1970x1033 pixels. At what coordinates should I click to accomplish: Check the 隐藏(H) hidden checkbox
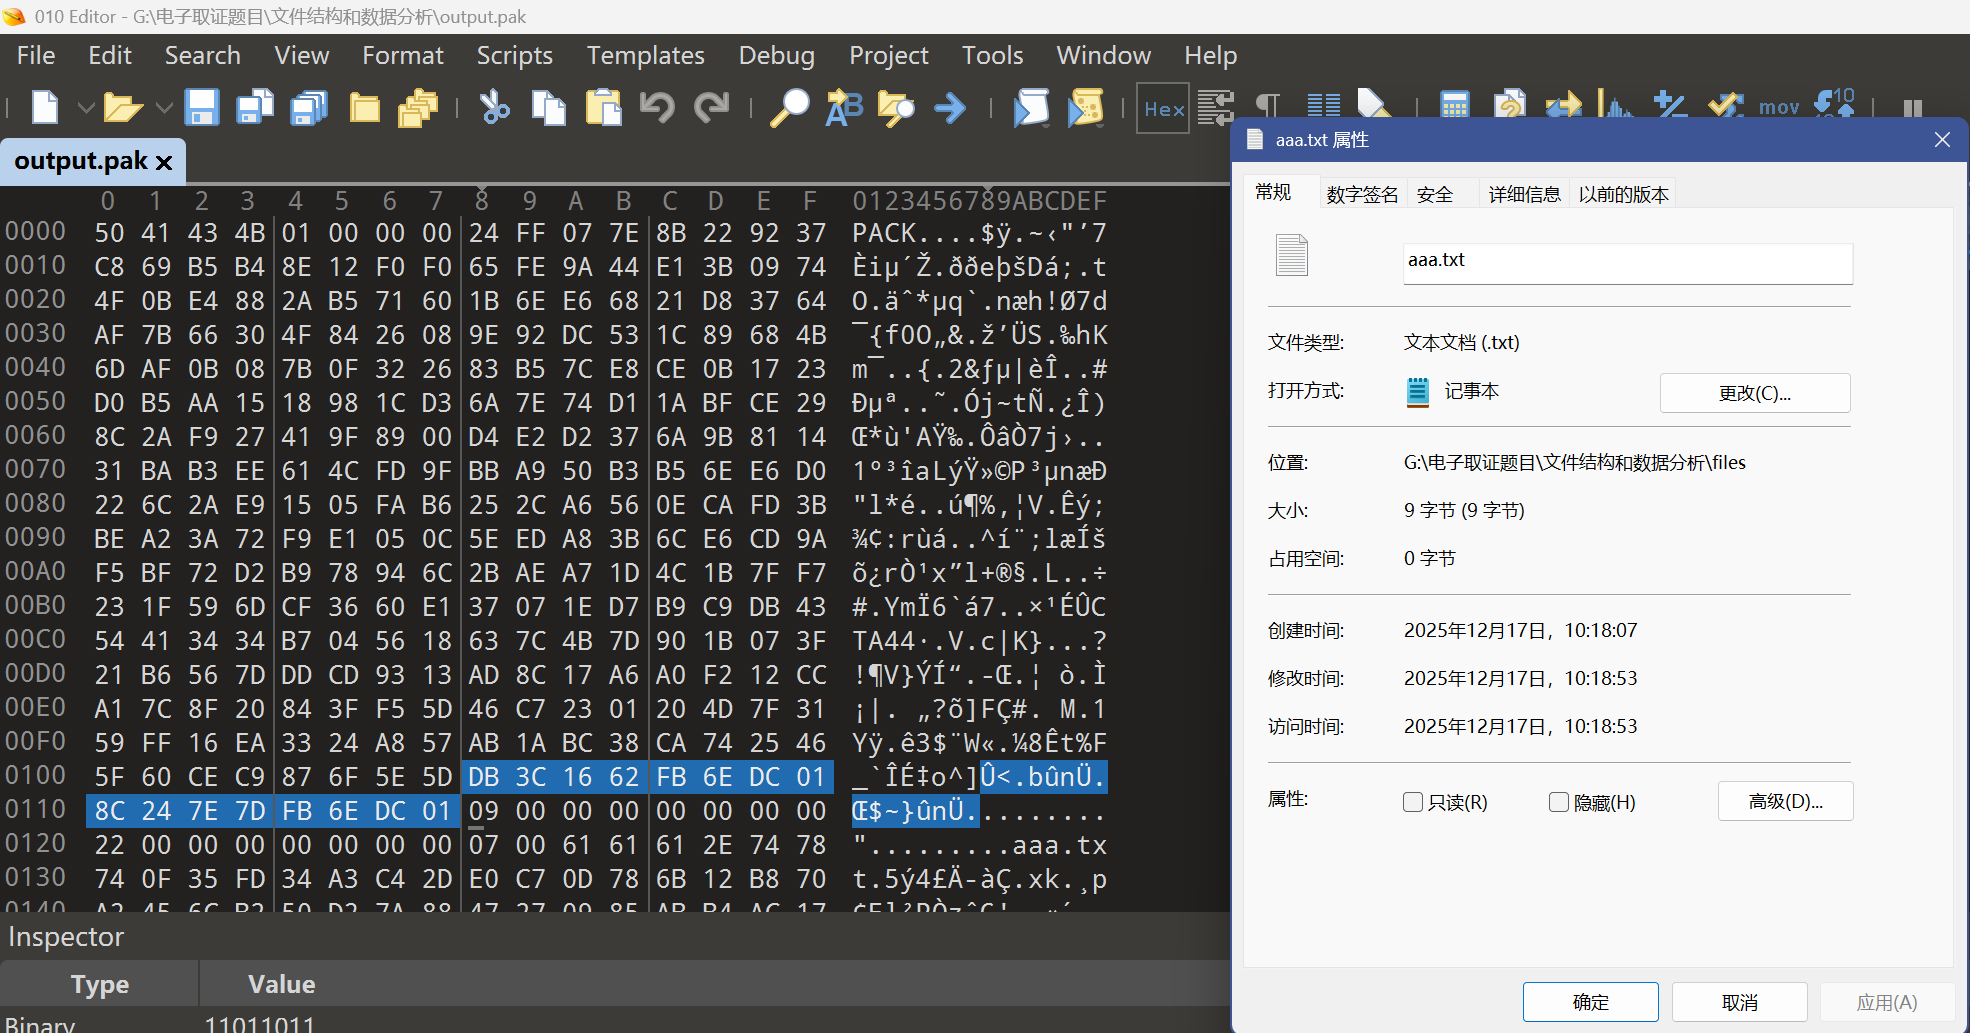pyautogui.click(x=1558, y=802)
